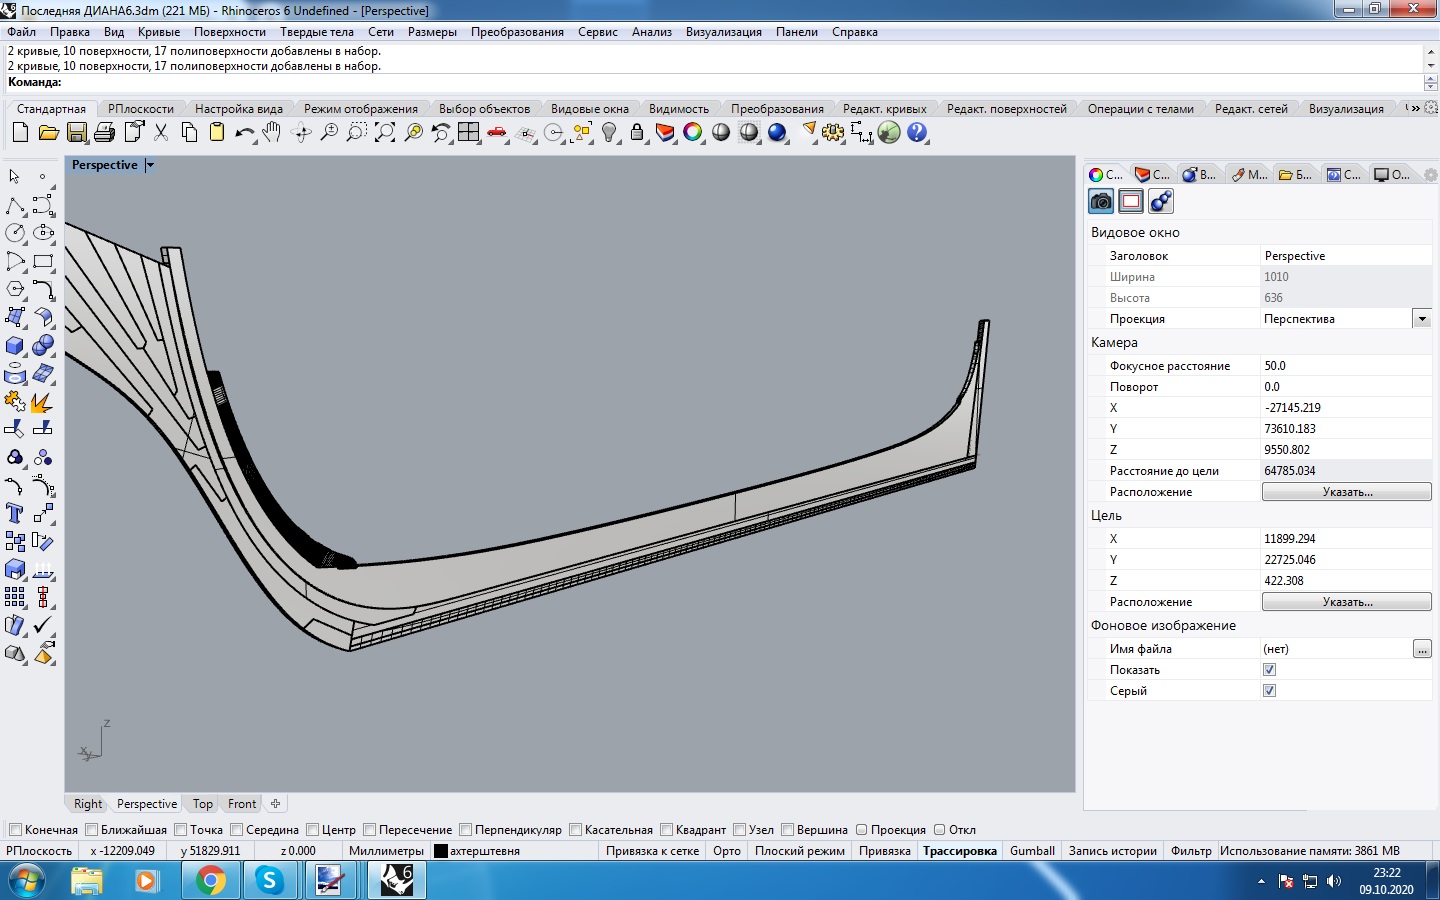This screenshot has height=900, width=1440.
Task: Click the Фокусное расстояние value 50.0
Action: (1346, 366)
